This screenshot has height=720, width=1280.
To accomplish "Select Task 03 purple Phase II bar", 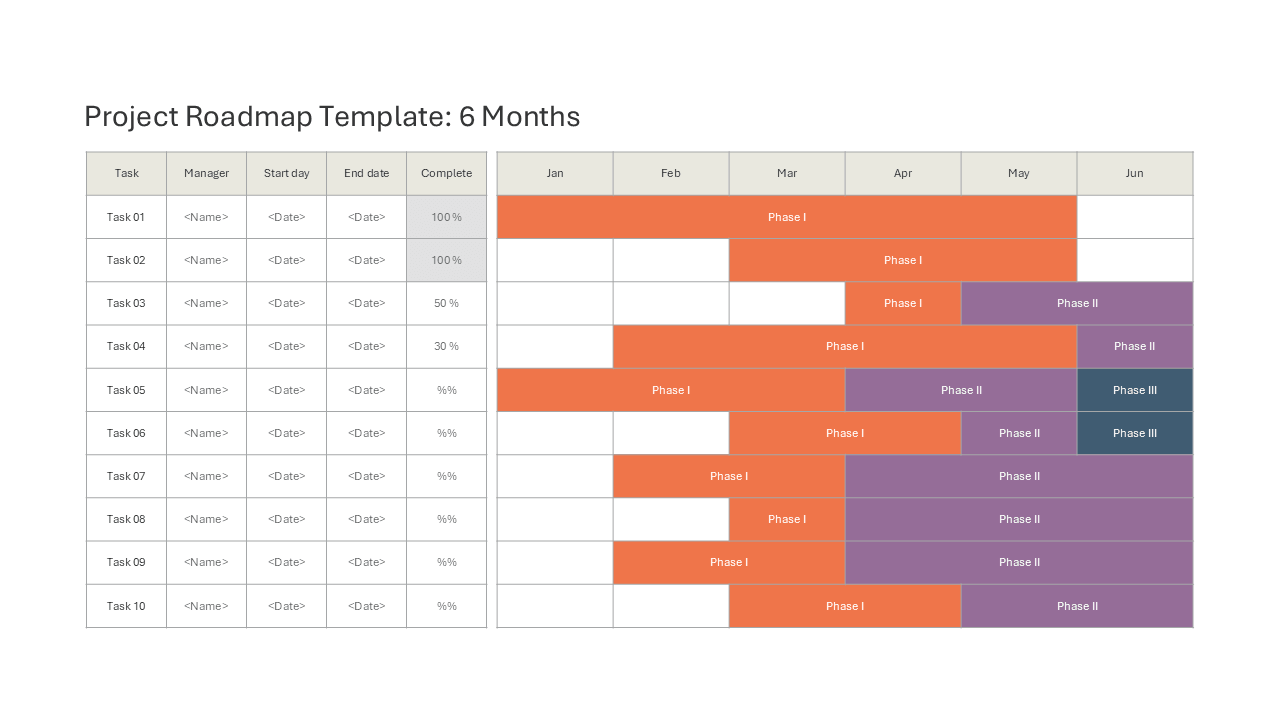I will 1077,303.
